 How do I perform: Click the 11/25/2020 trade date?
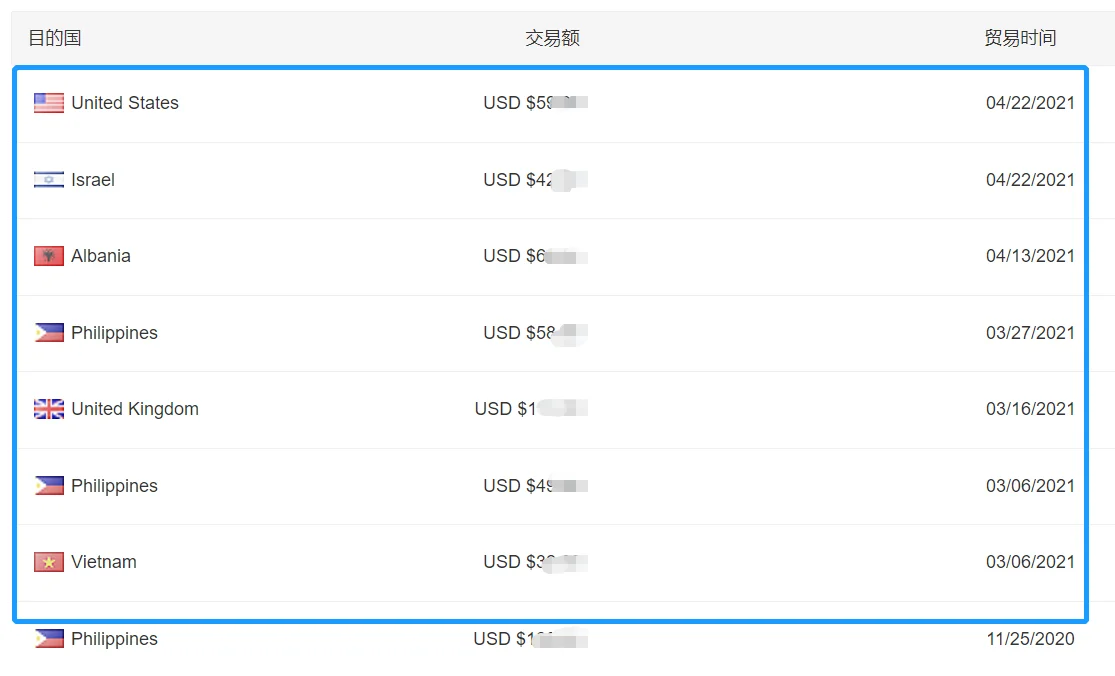tap(1030, 639)
